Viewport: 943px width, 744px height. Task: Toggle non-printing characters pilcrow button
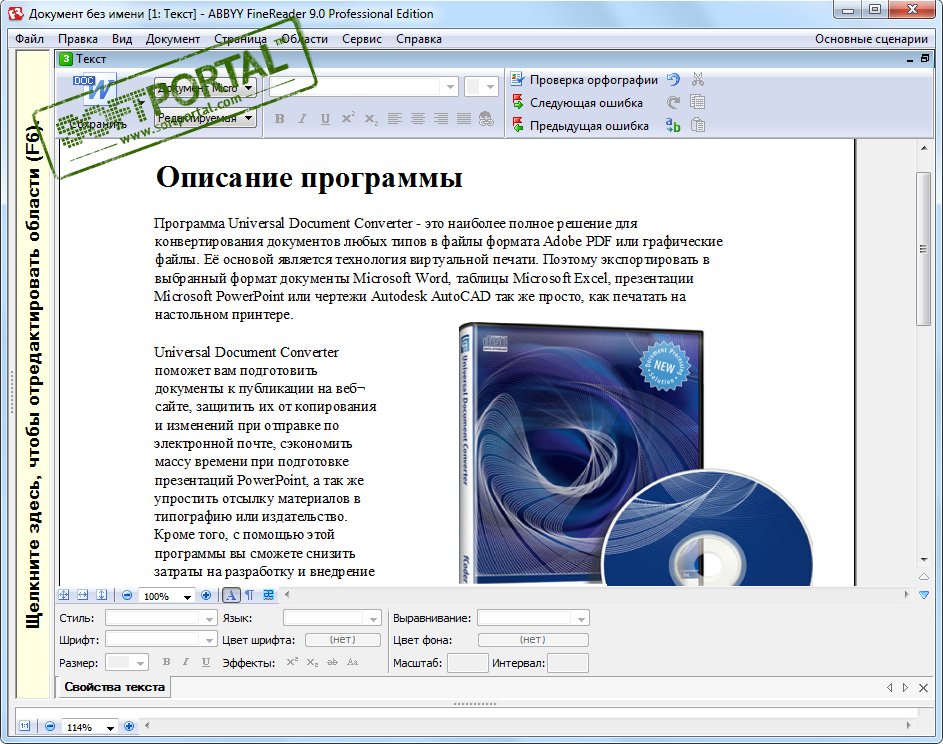(249, 595)
